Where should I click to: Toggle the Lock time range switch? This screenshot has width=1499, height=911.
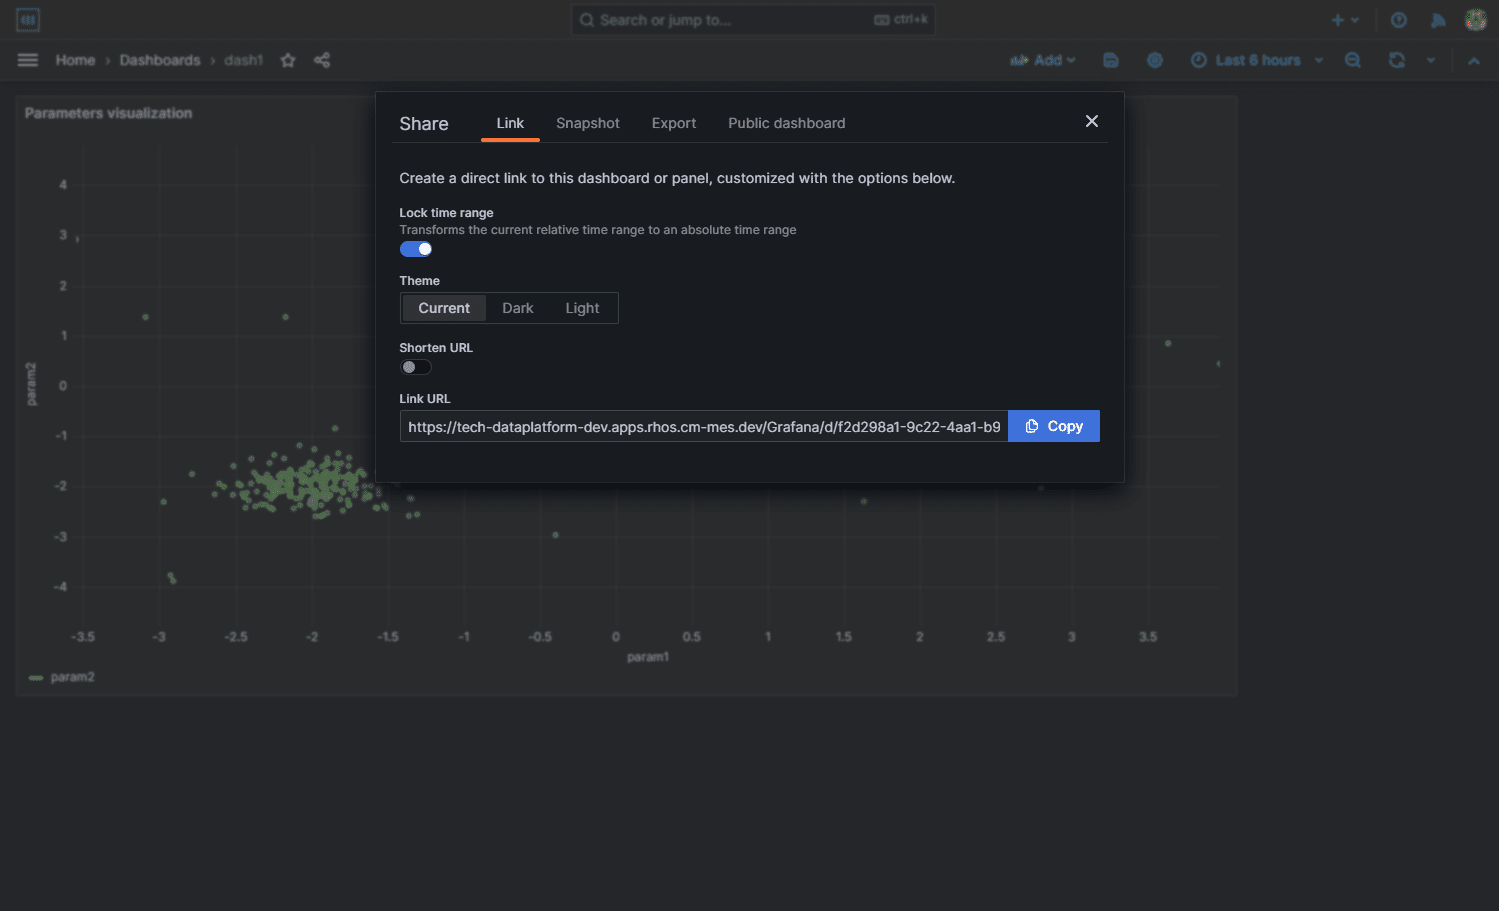(x=416, y=249)
